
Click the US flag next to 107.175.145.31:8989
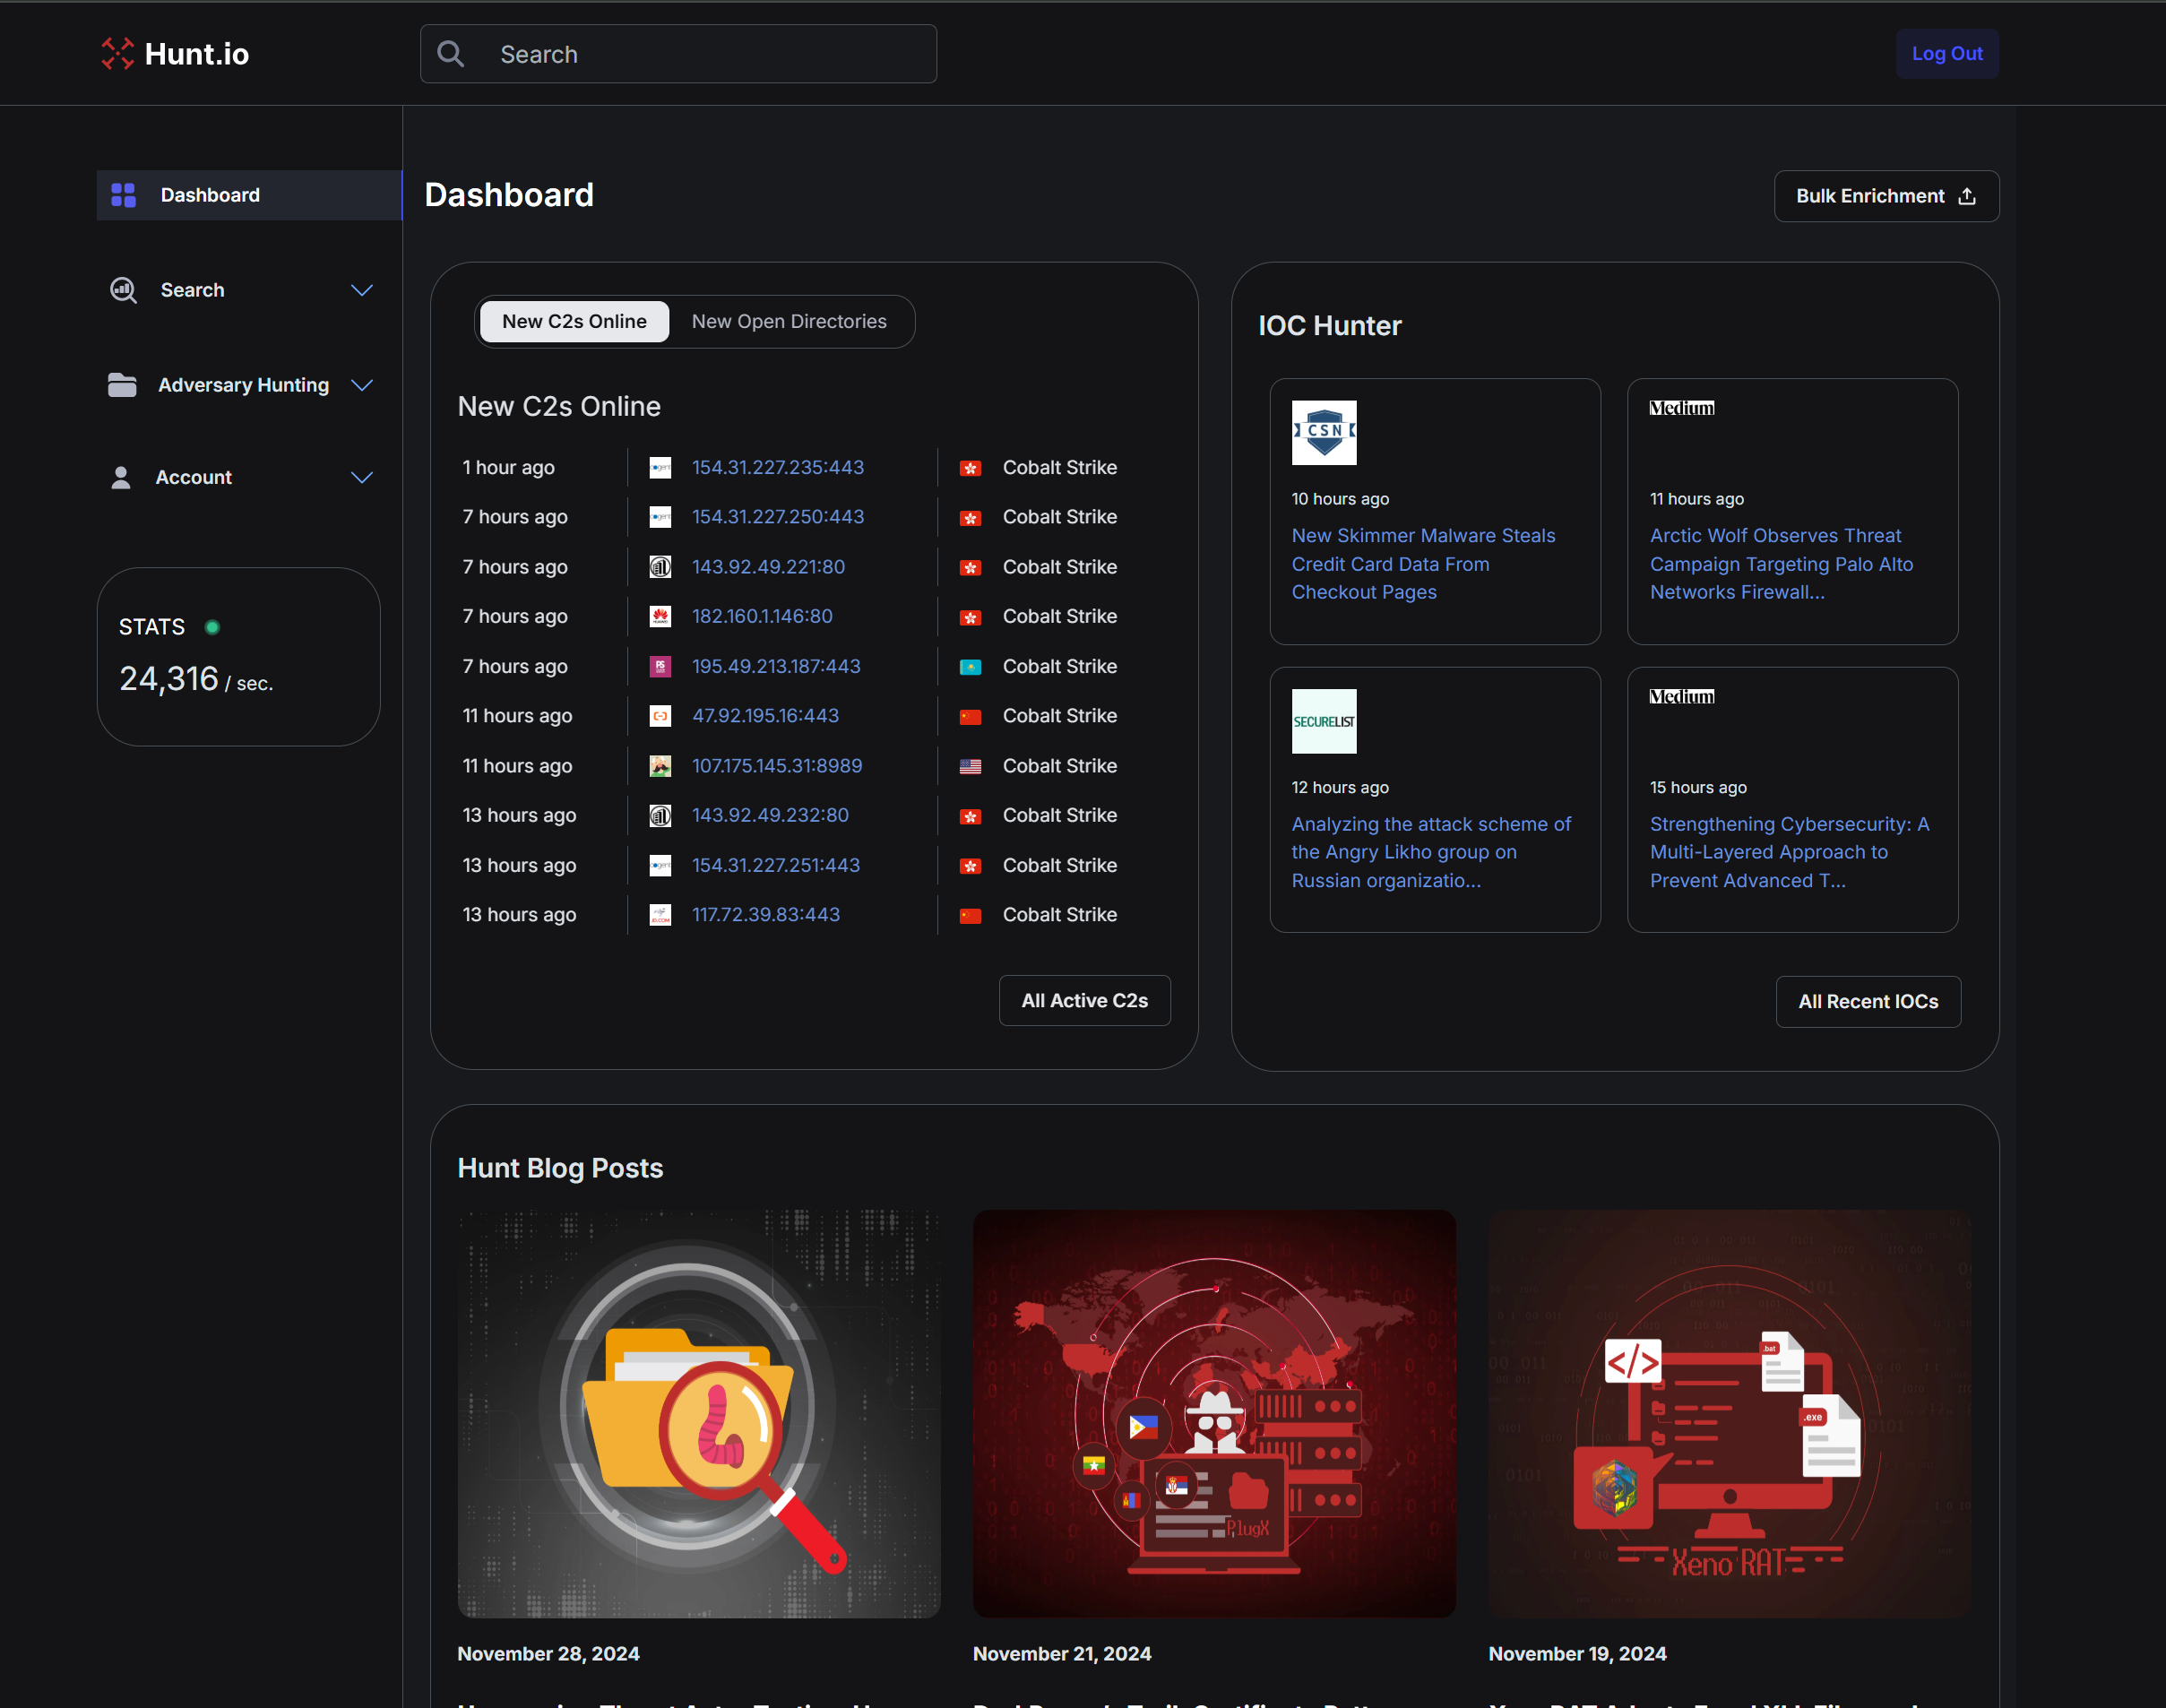(970, 765)
